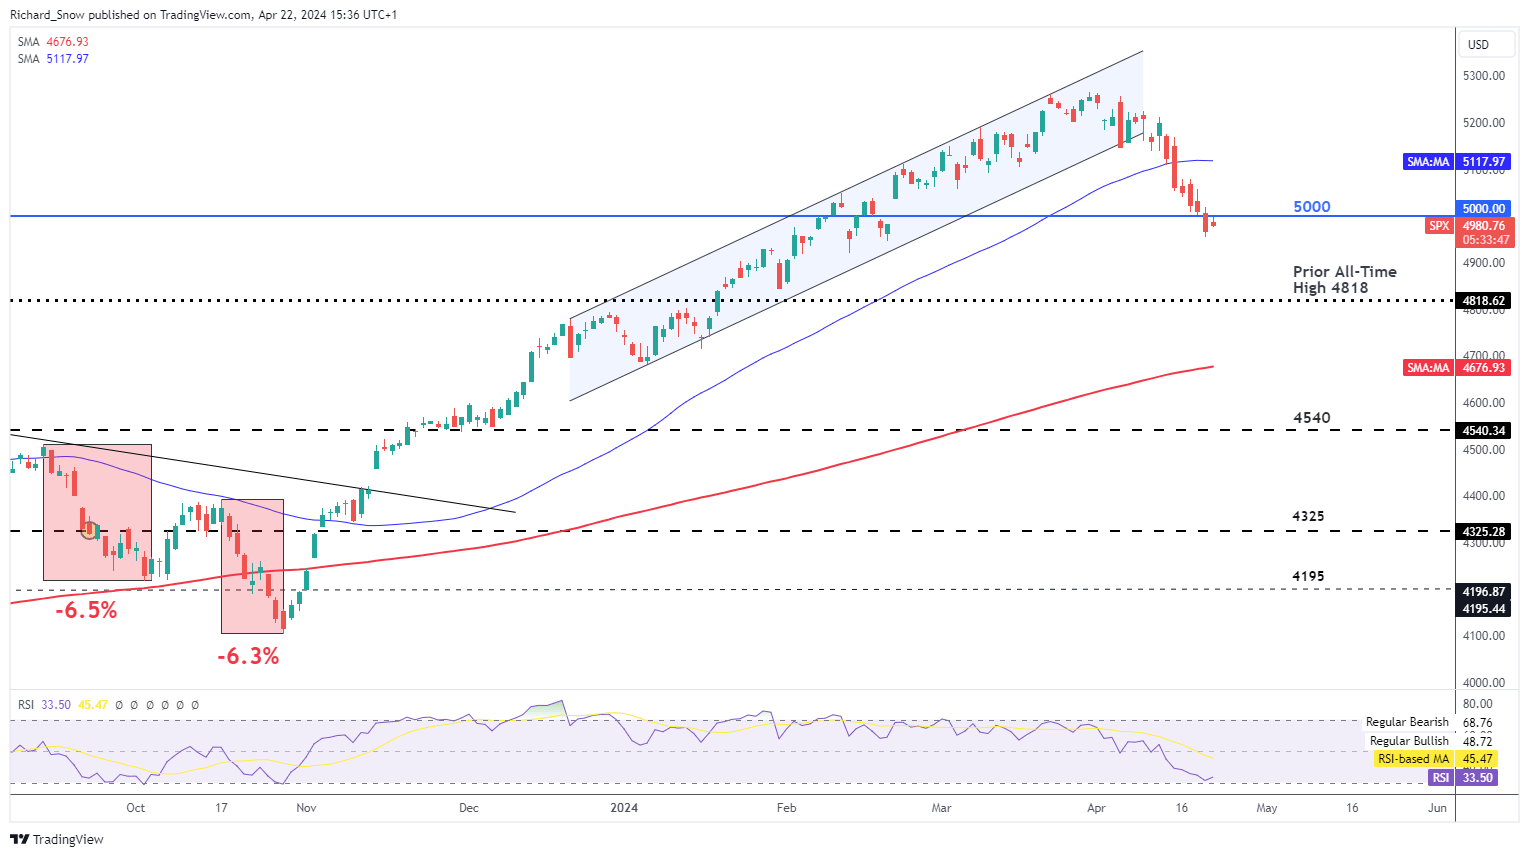Click the blue SMA:MA 5117.97 price tag
The height and width of the screenshot is (857, 1529).
1456,161
